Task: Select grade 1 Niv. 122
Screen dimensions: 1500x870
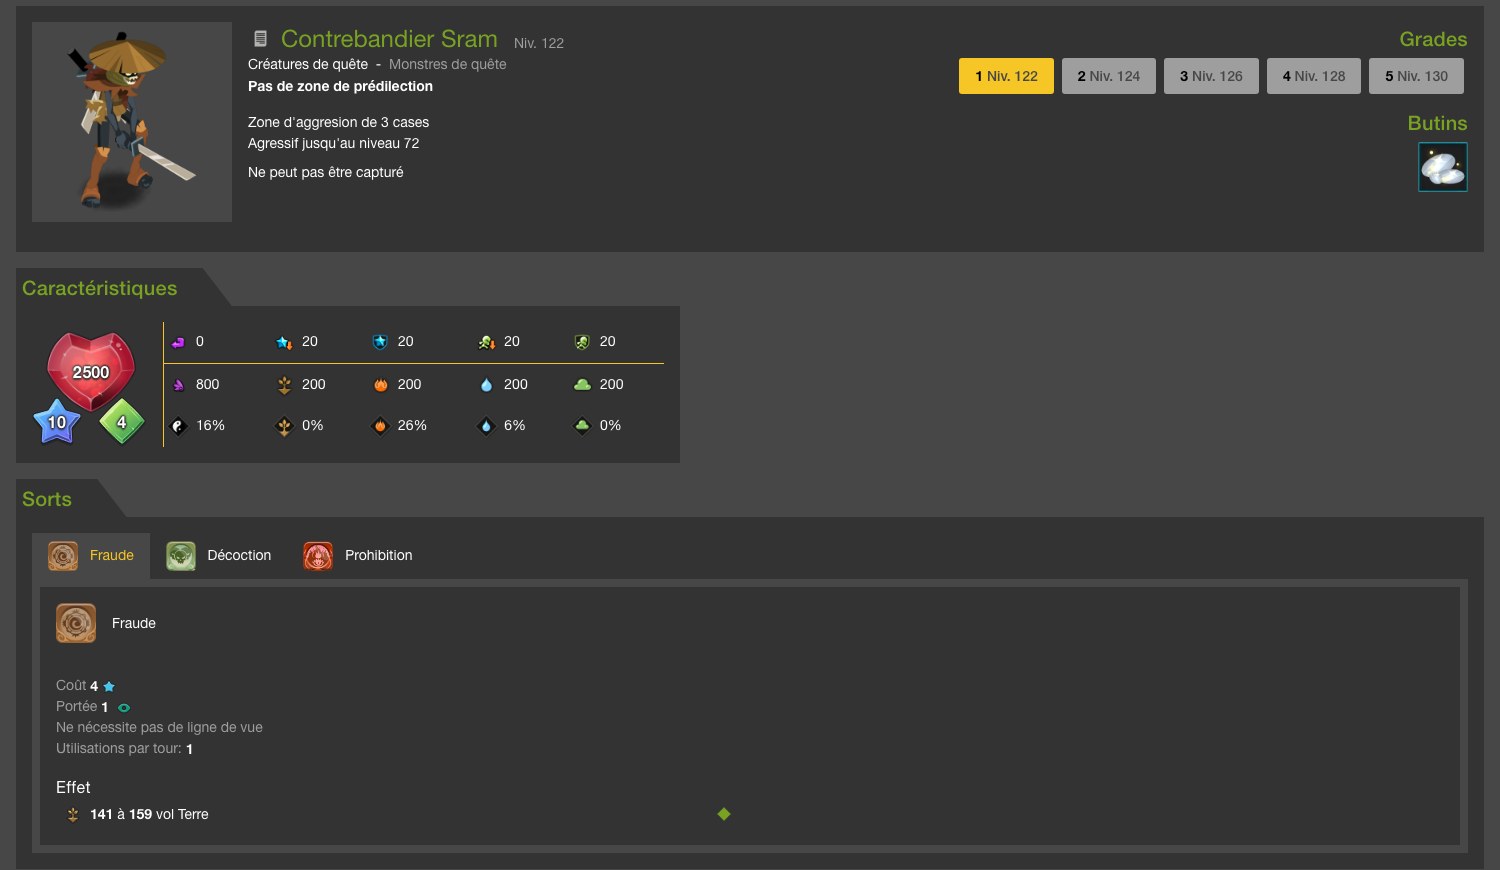Action: (x=1006, y=76)
